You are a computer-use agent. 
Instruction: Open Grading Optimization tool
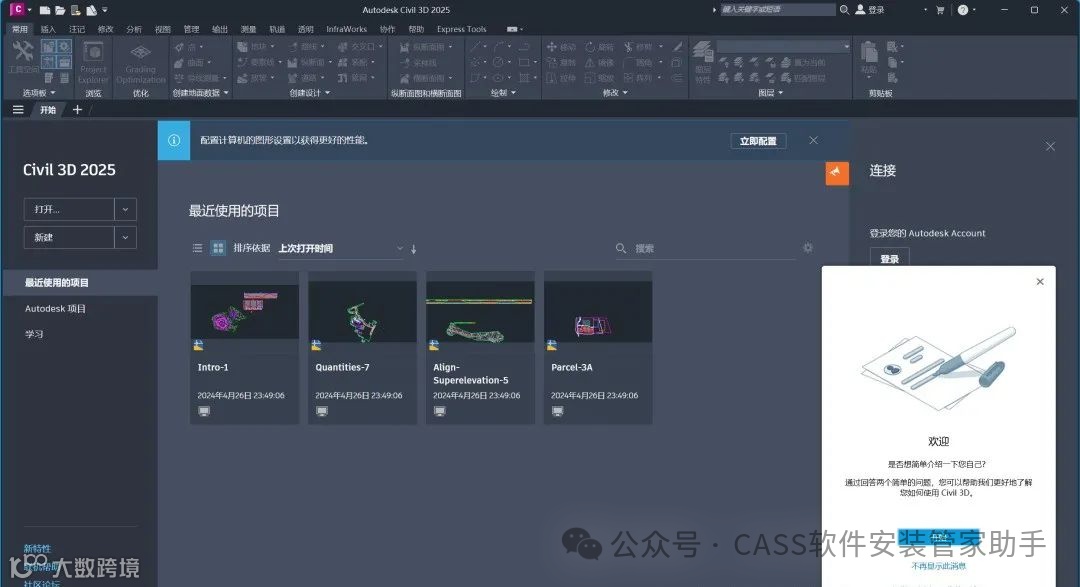coord(141,64)
